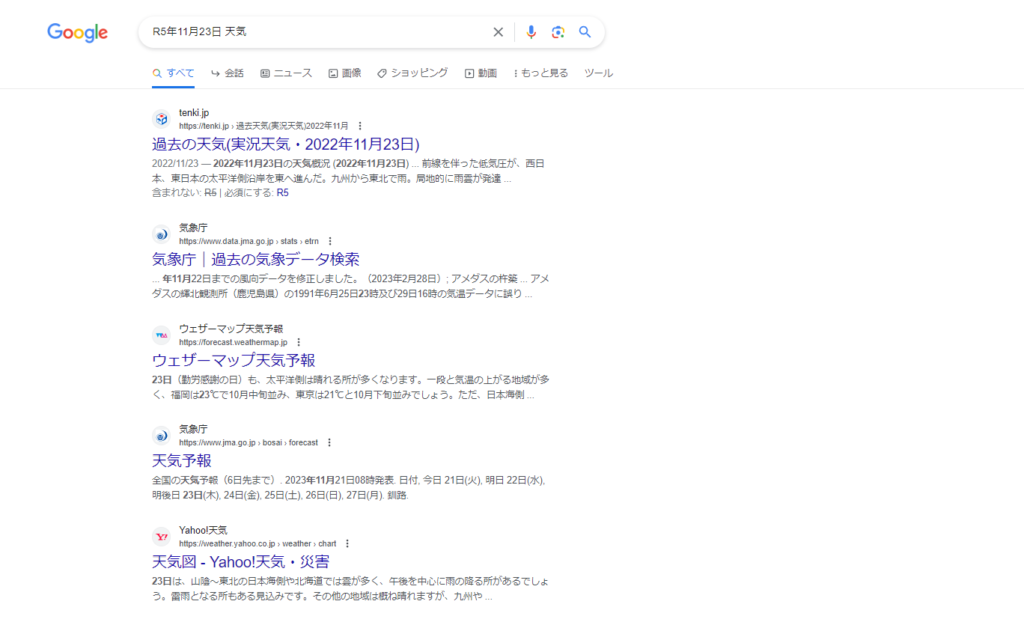Open ウェザーマップ天気予報 result title
This screenshot has width=1024, height=622.
(x=233, y=360)
